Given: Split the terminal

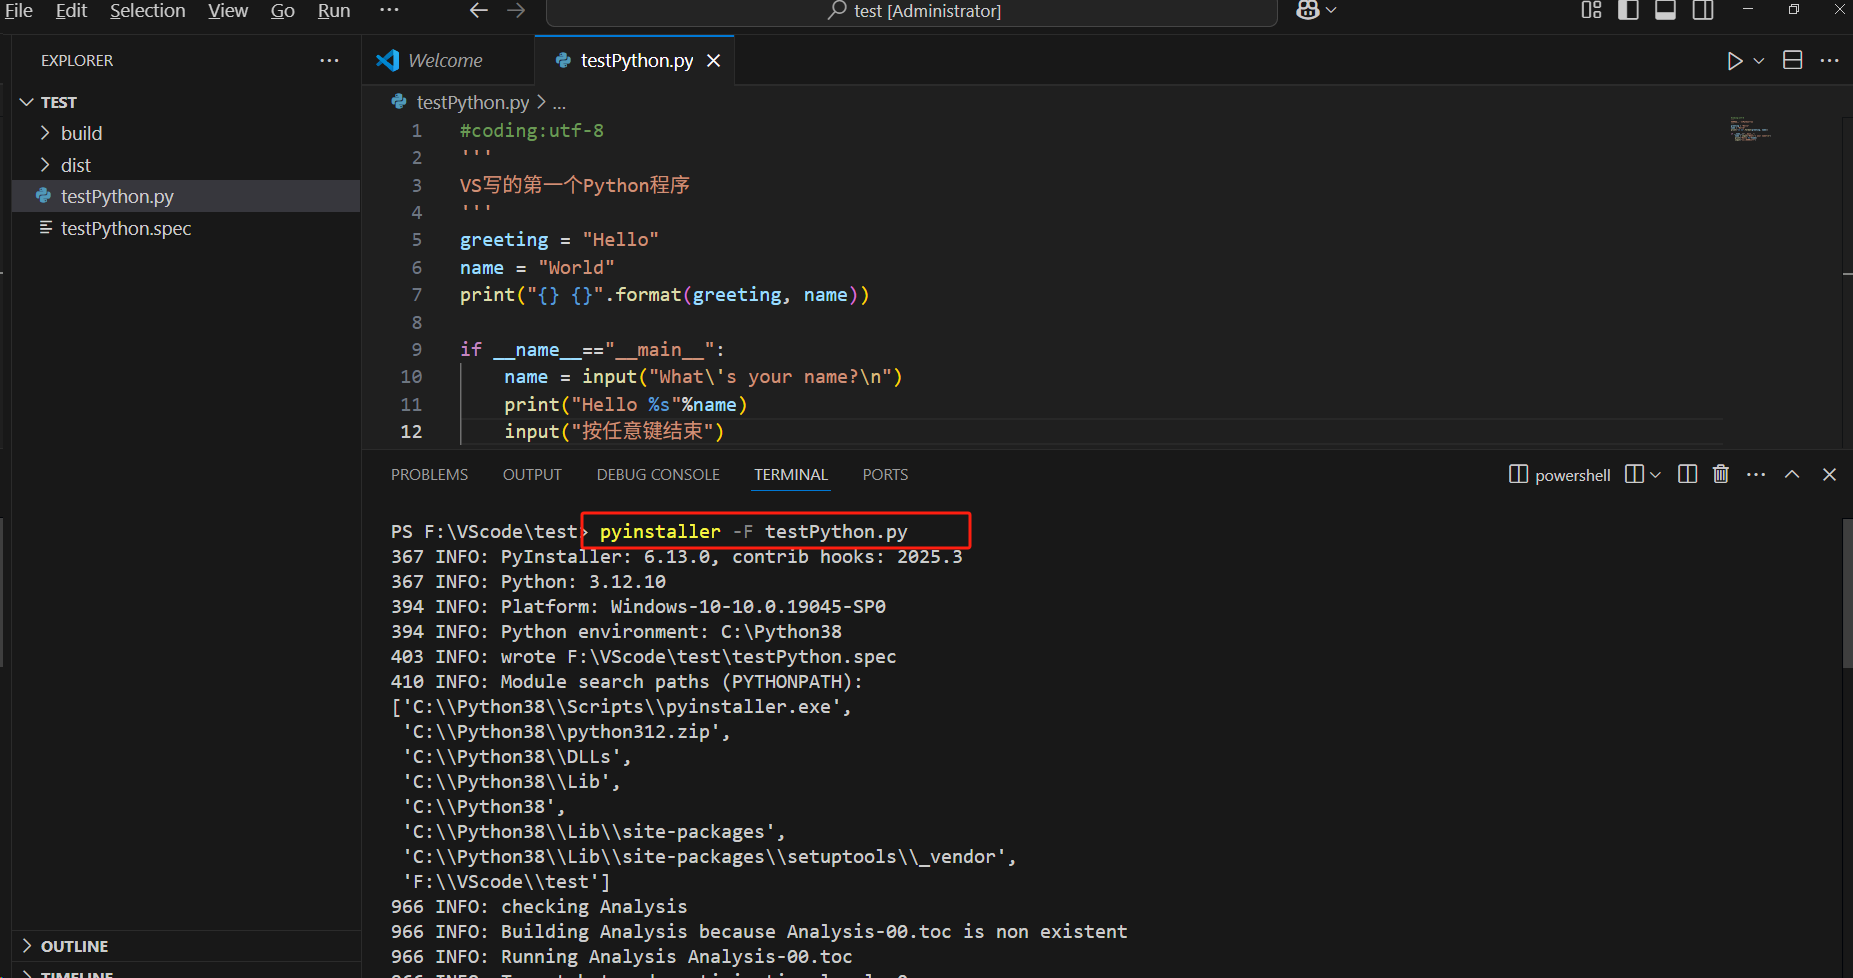Looking at the screenshot, I should 1687,474.
